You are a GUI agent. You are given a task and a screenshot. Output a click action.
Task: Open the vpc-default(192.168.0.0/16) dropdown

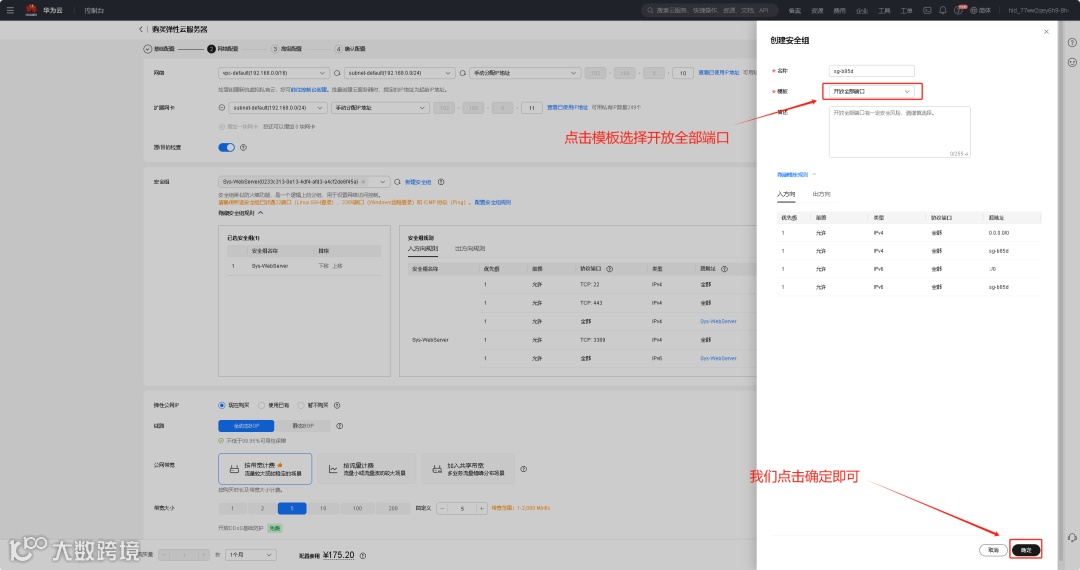pos(274,73)
